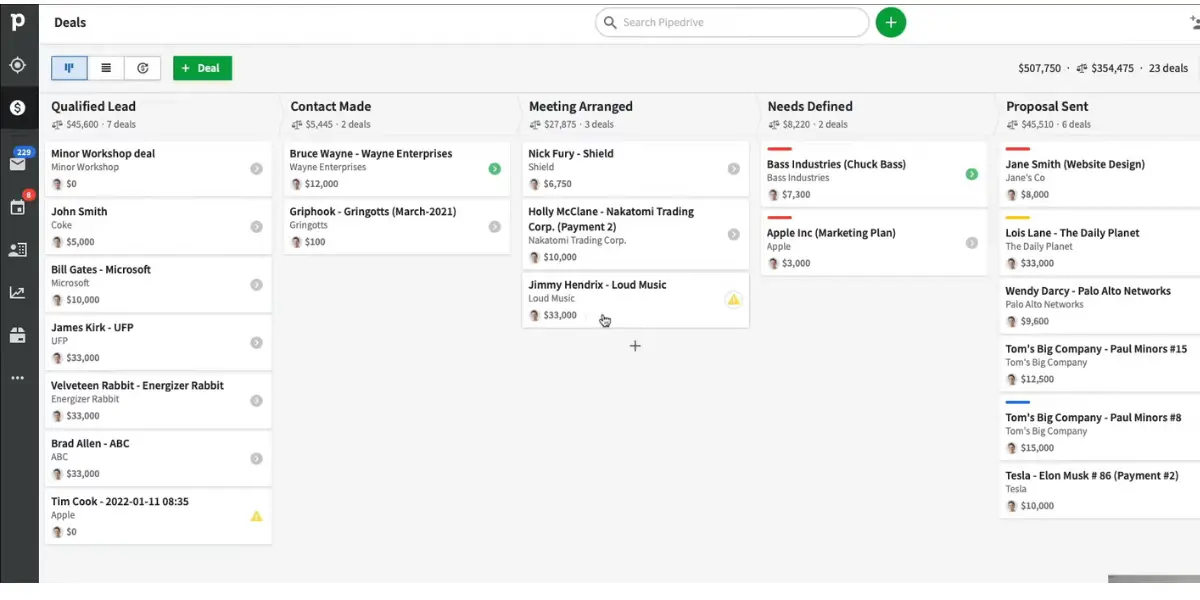Click the Contact Made stage header

point(330,106)
